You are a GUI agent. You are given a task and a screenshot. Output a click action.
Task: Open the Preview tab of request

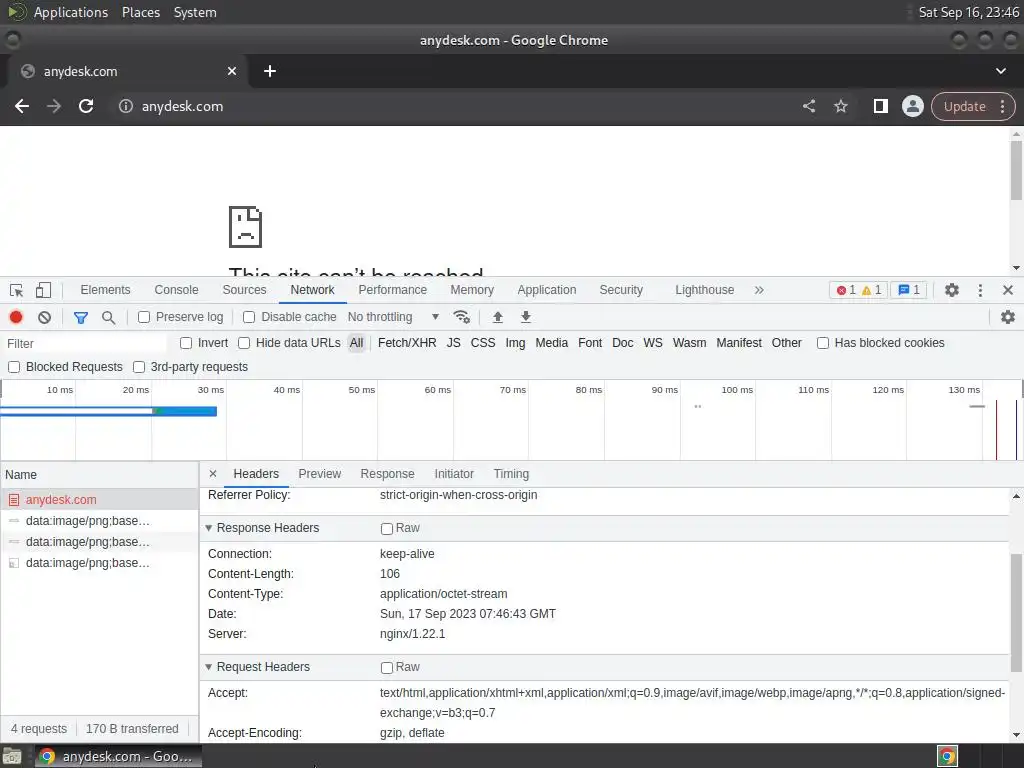pyautogui.click(x=319, y=473)
